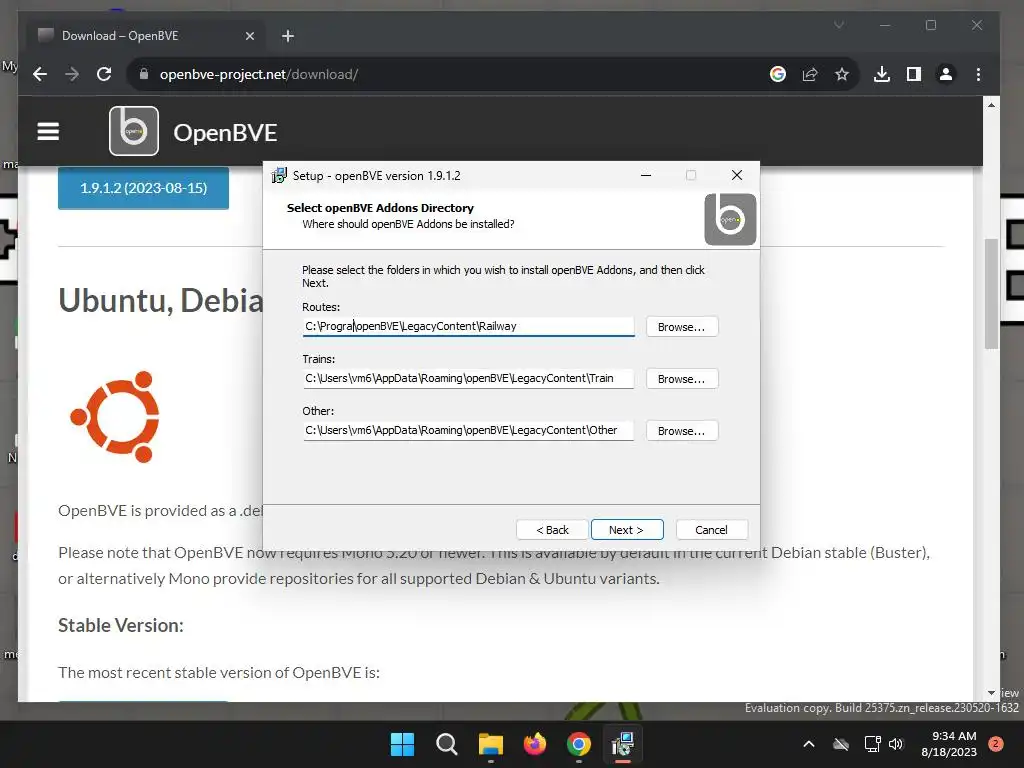Toggle Chrome side panel
The width and height of the screenshot is (1024, 768).
(x=914, y=74)
